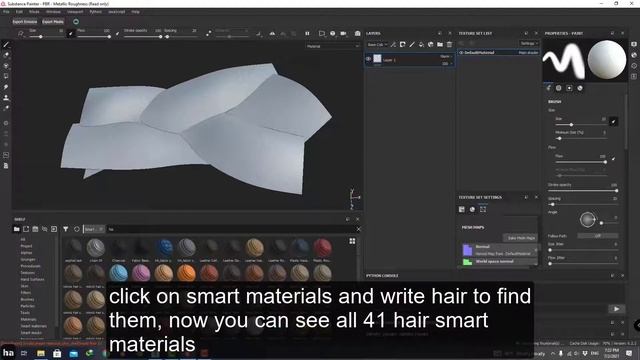Click the shelf search input field

(231, 229)
